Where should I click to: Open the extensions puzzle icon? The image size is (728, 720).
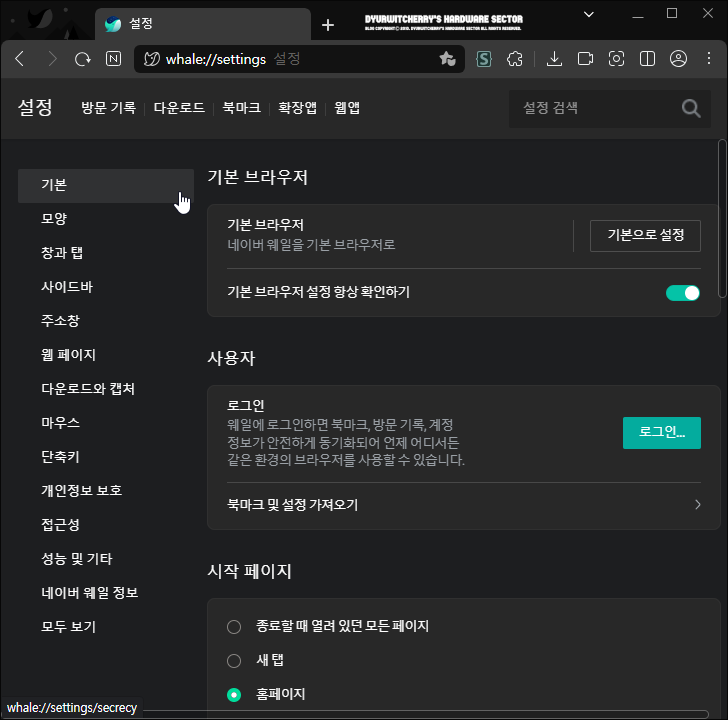(515, 59)
